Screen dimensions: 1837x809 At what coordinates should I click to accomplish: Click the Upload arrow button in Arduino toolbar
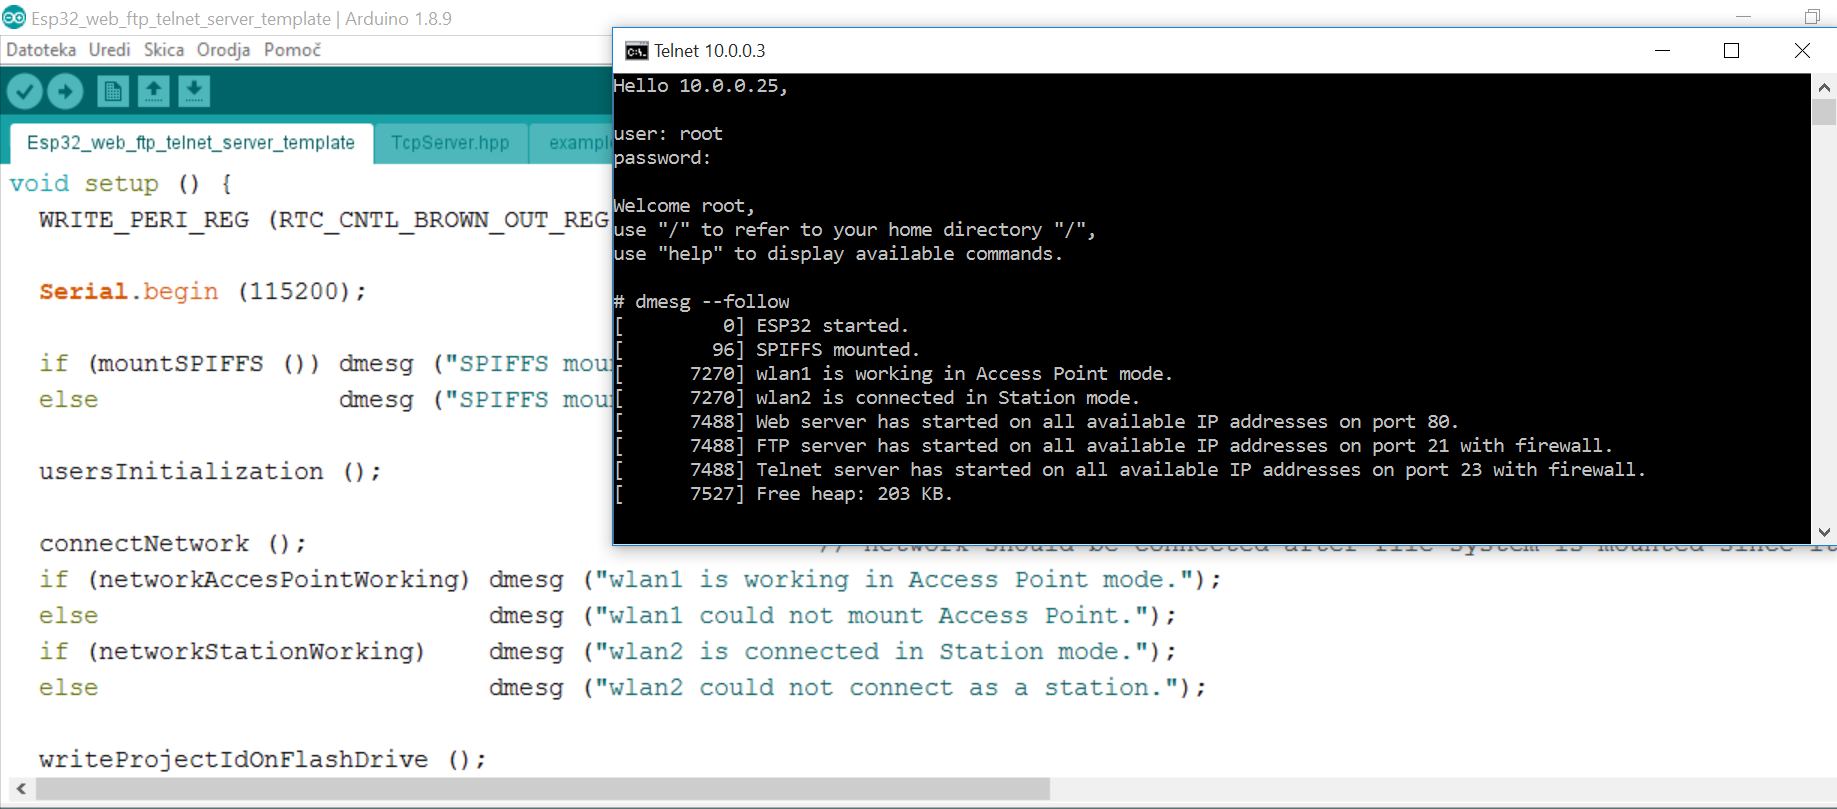point(65,92)
